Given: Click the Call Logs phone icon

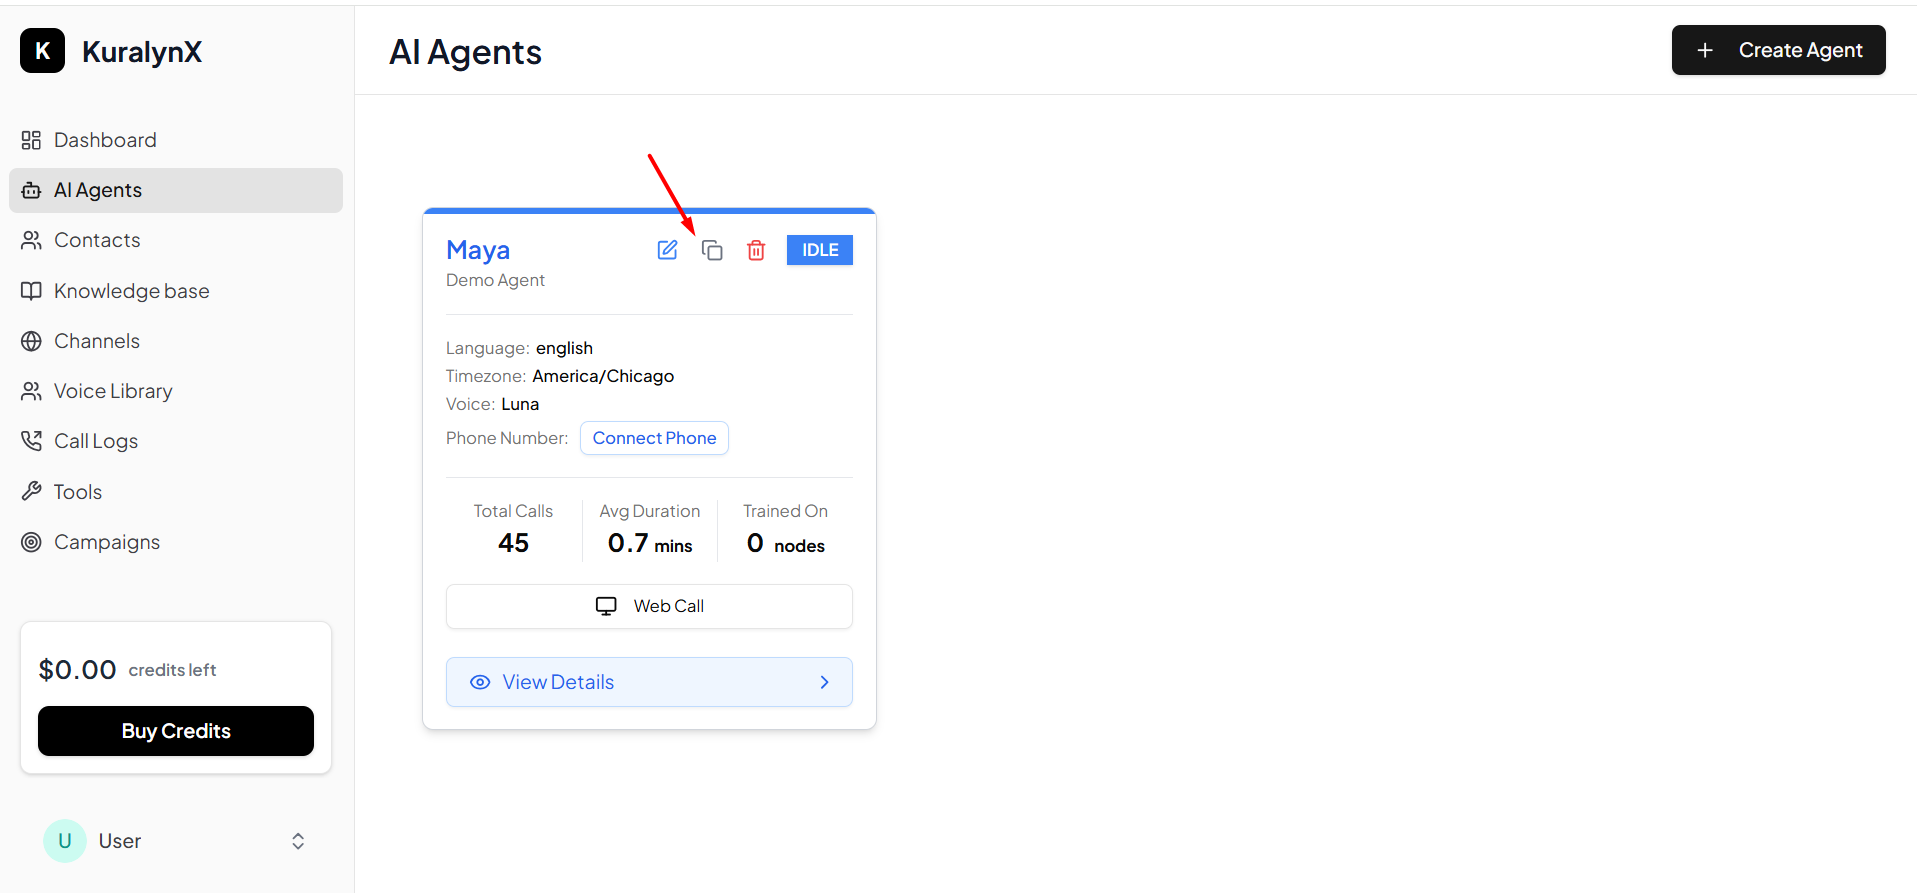Looking at the screenshot, I should pyautogui.click(x=31, y=441).
